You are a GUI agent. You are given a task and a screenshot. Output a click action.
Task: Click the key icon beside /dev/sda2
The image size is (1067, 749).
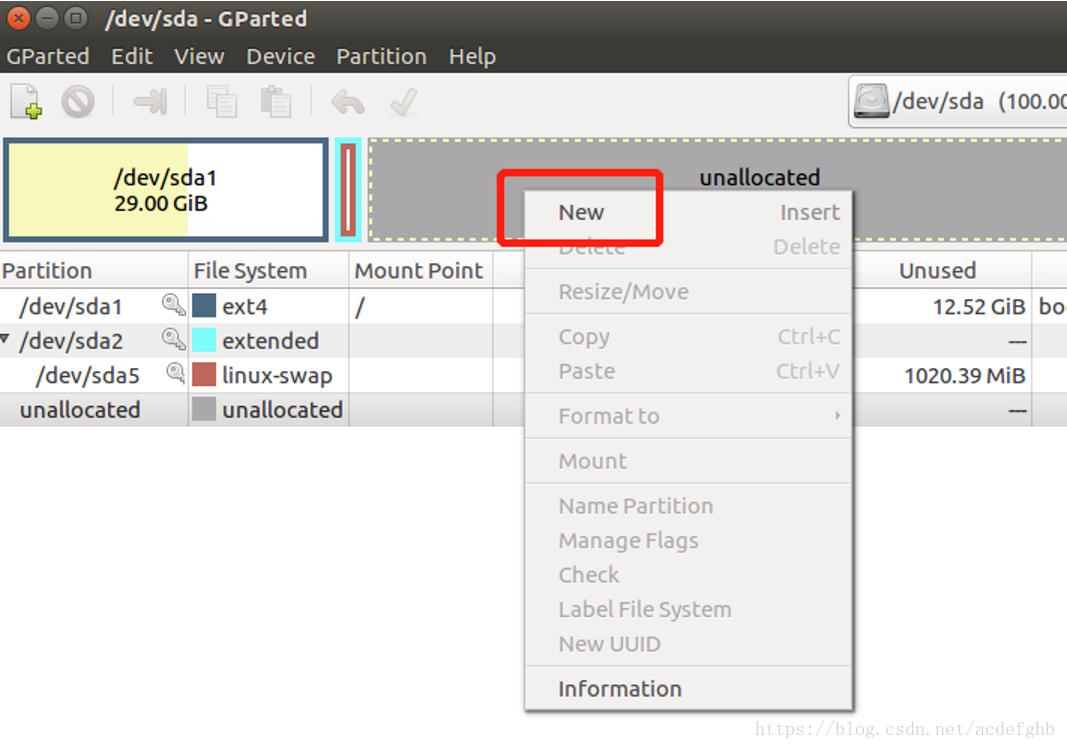click(174, 339)
